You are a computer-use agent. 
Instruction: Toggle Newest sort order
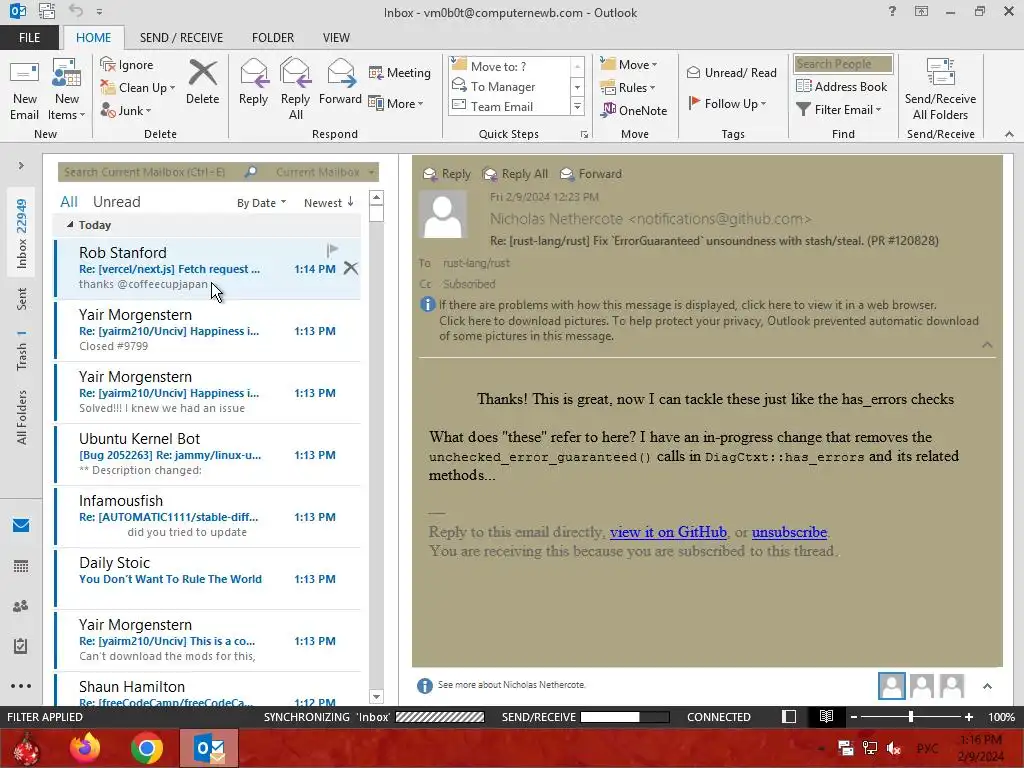pos(328,202)
